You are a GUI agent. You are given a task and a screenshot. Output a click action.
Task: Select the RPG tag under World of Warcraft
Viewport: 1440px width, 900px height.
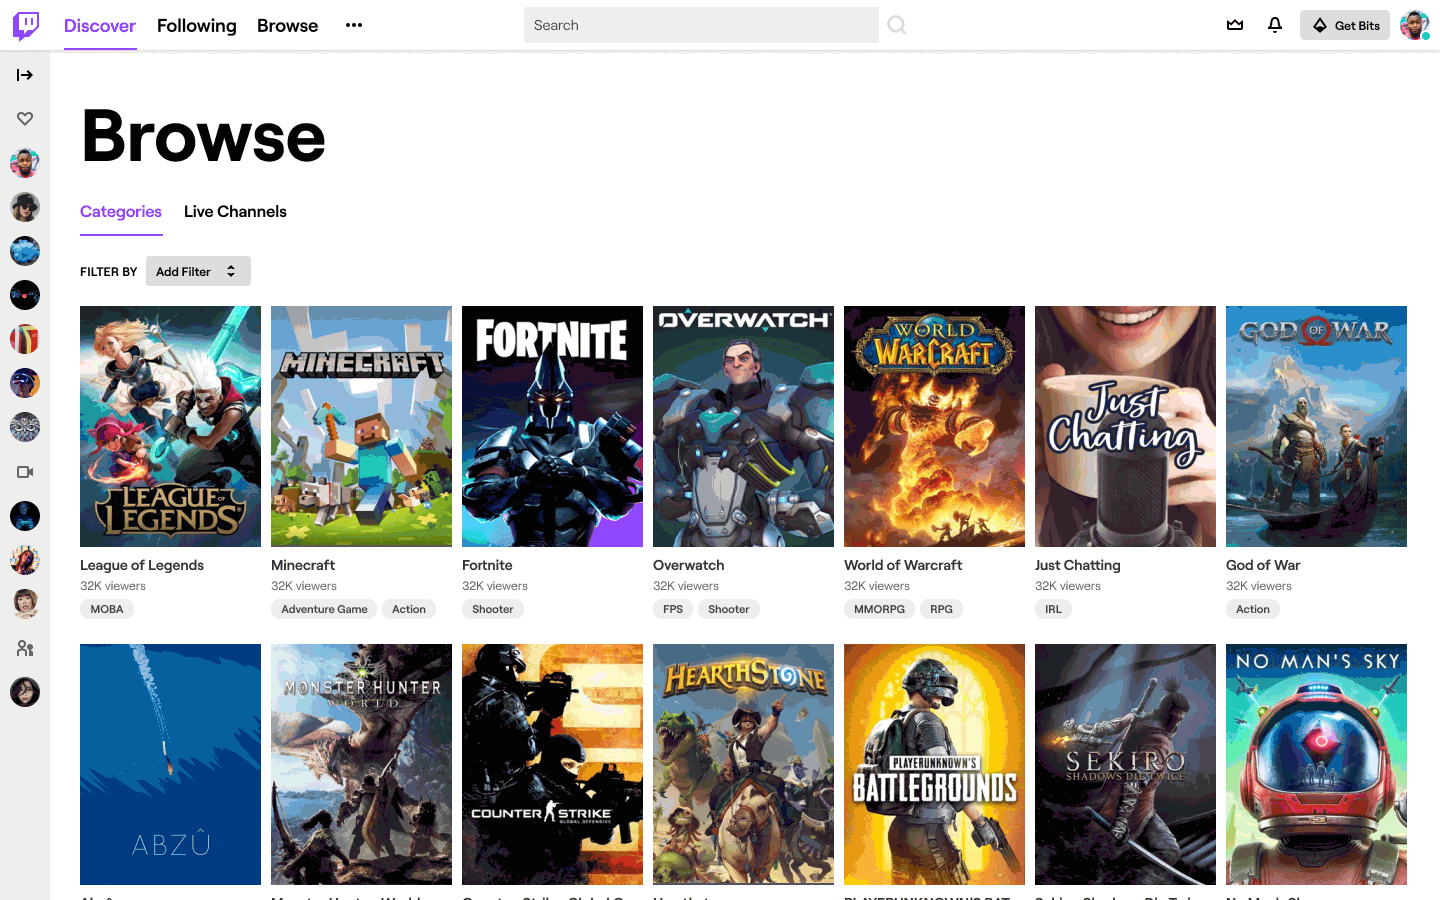[x=942, y=609]
